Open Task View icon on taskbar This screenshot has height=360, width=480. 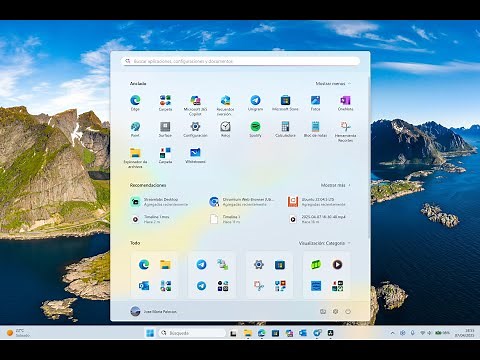233,333
